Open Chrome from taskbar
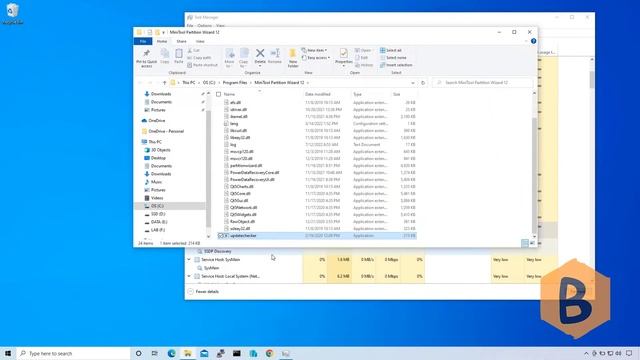The height and width of the screenshot is (360, 640). [269, 353]
